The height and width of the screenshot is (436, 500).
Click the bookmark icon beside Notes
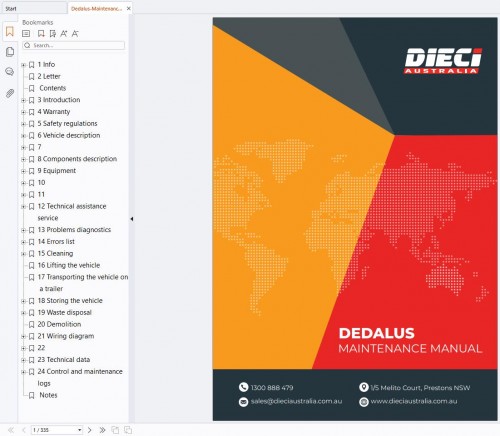point(32,395)
